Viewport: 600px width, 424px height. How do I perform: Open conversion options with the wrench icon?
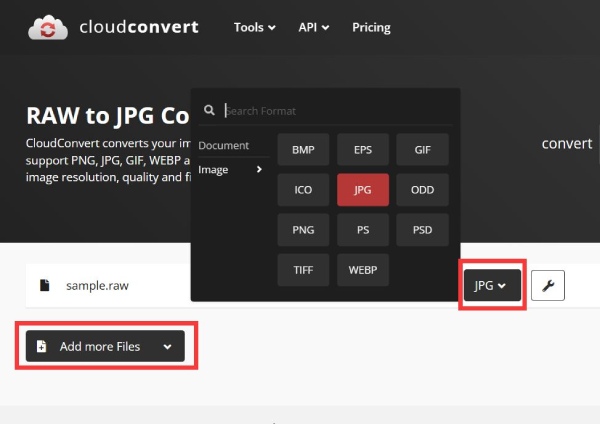point(548,285)
